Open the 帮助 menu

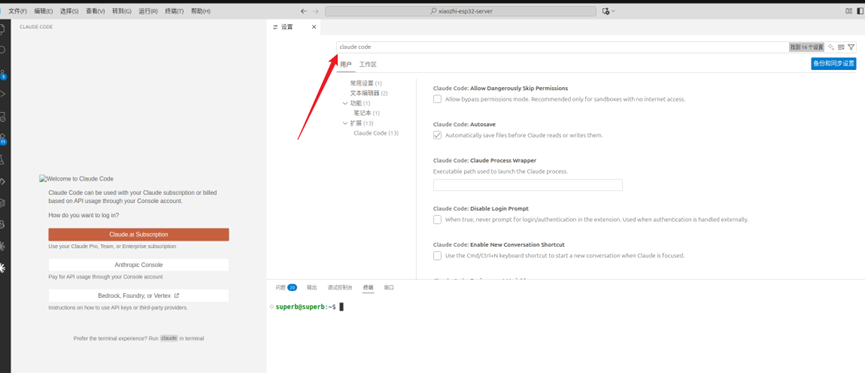tap(201, 11)
